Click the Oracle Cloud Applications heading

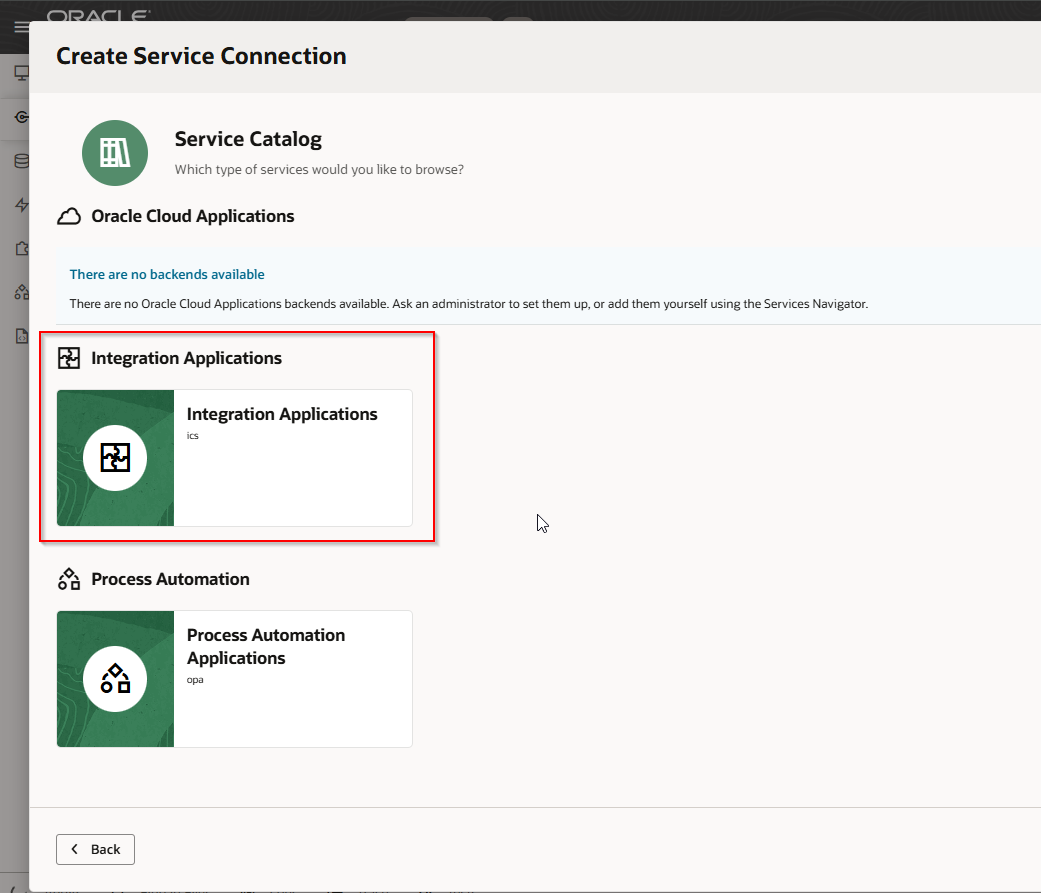(x=193, y=216)
